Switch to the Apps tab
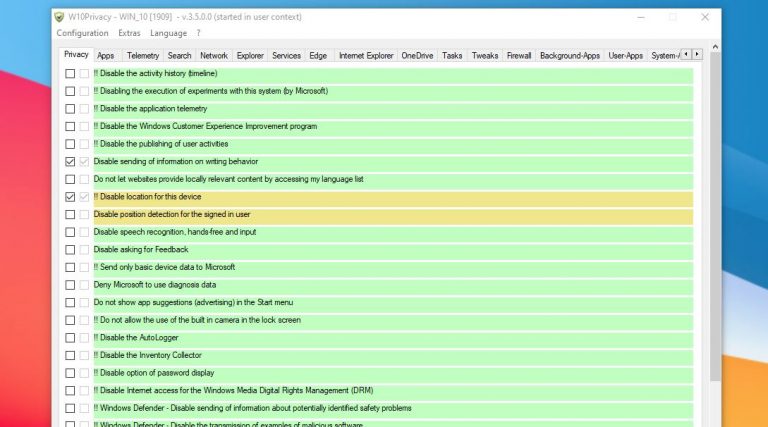 click(105, 55)
